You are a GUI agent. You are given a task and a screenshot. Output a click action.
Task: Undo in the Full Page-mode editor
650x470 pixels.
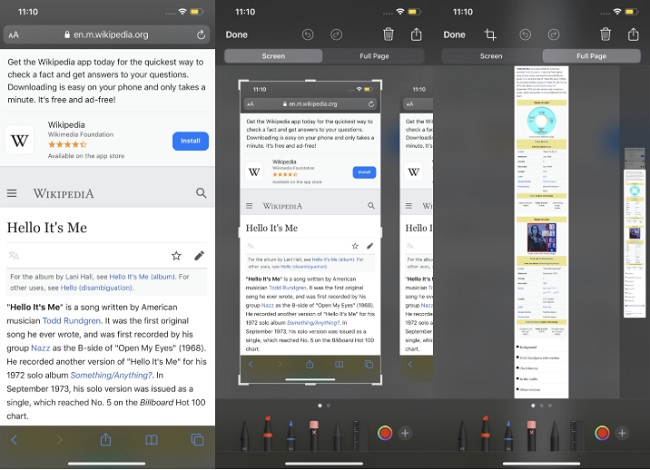click(x=525, y=35)
